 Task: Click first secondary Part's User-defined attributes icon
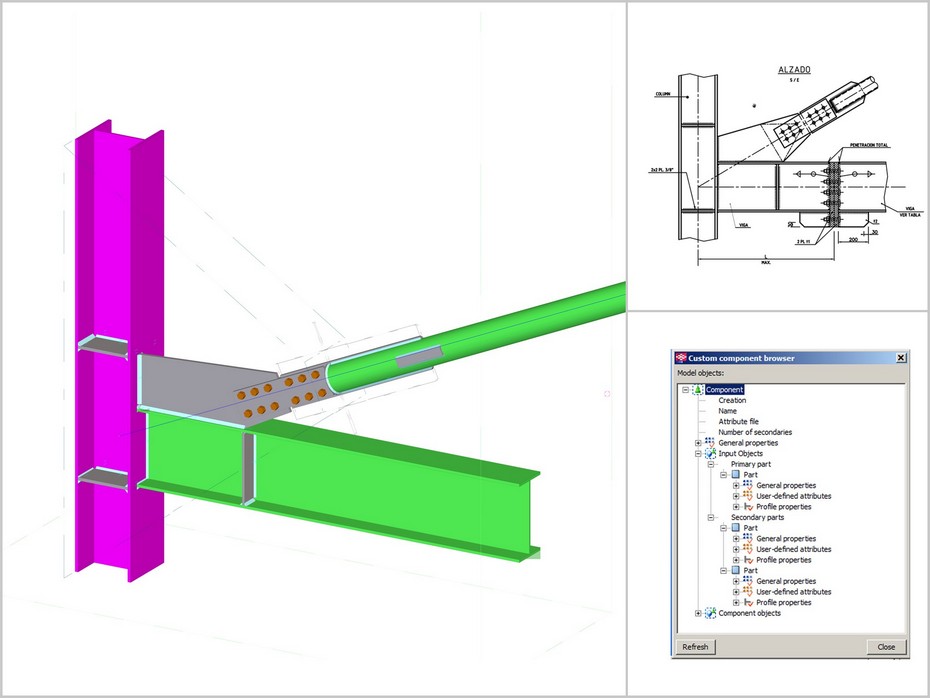tap(748, 549)
